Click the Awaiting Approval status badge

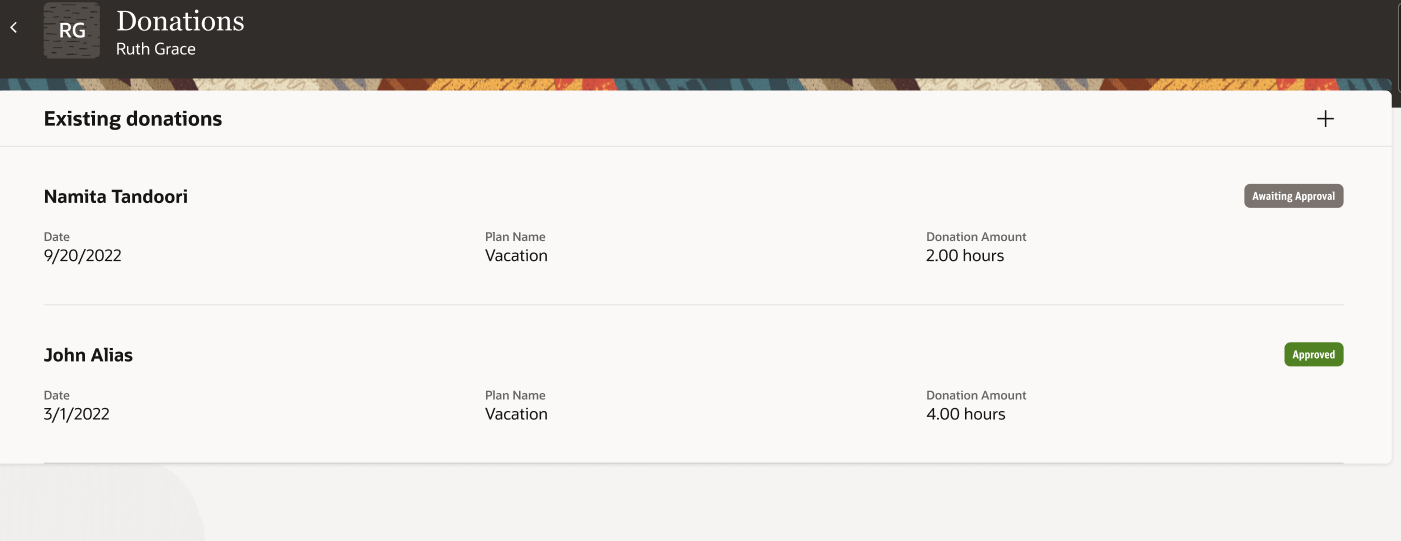coord(1293,196)
